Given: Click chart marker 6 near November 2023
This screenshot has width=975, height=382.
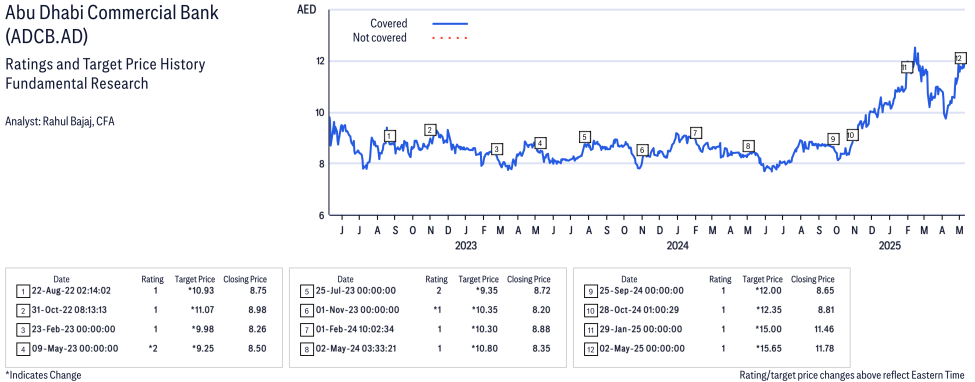Looking at the screenshot, I should pos(642,150).
